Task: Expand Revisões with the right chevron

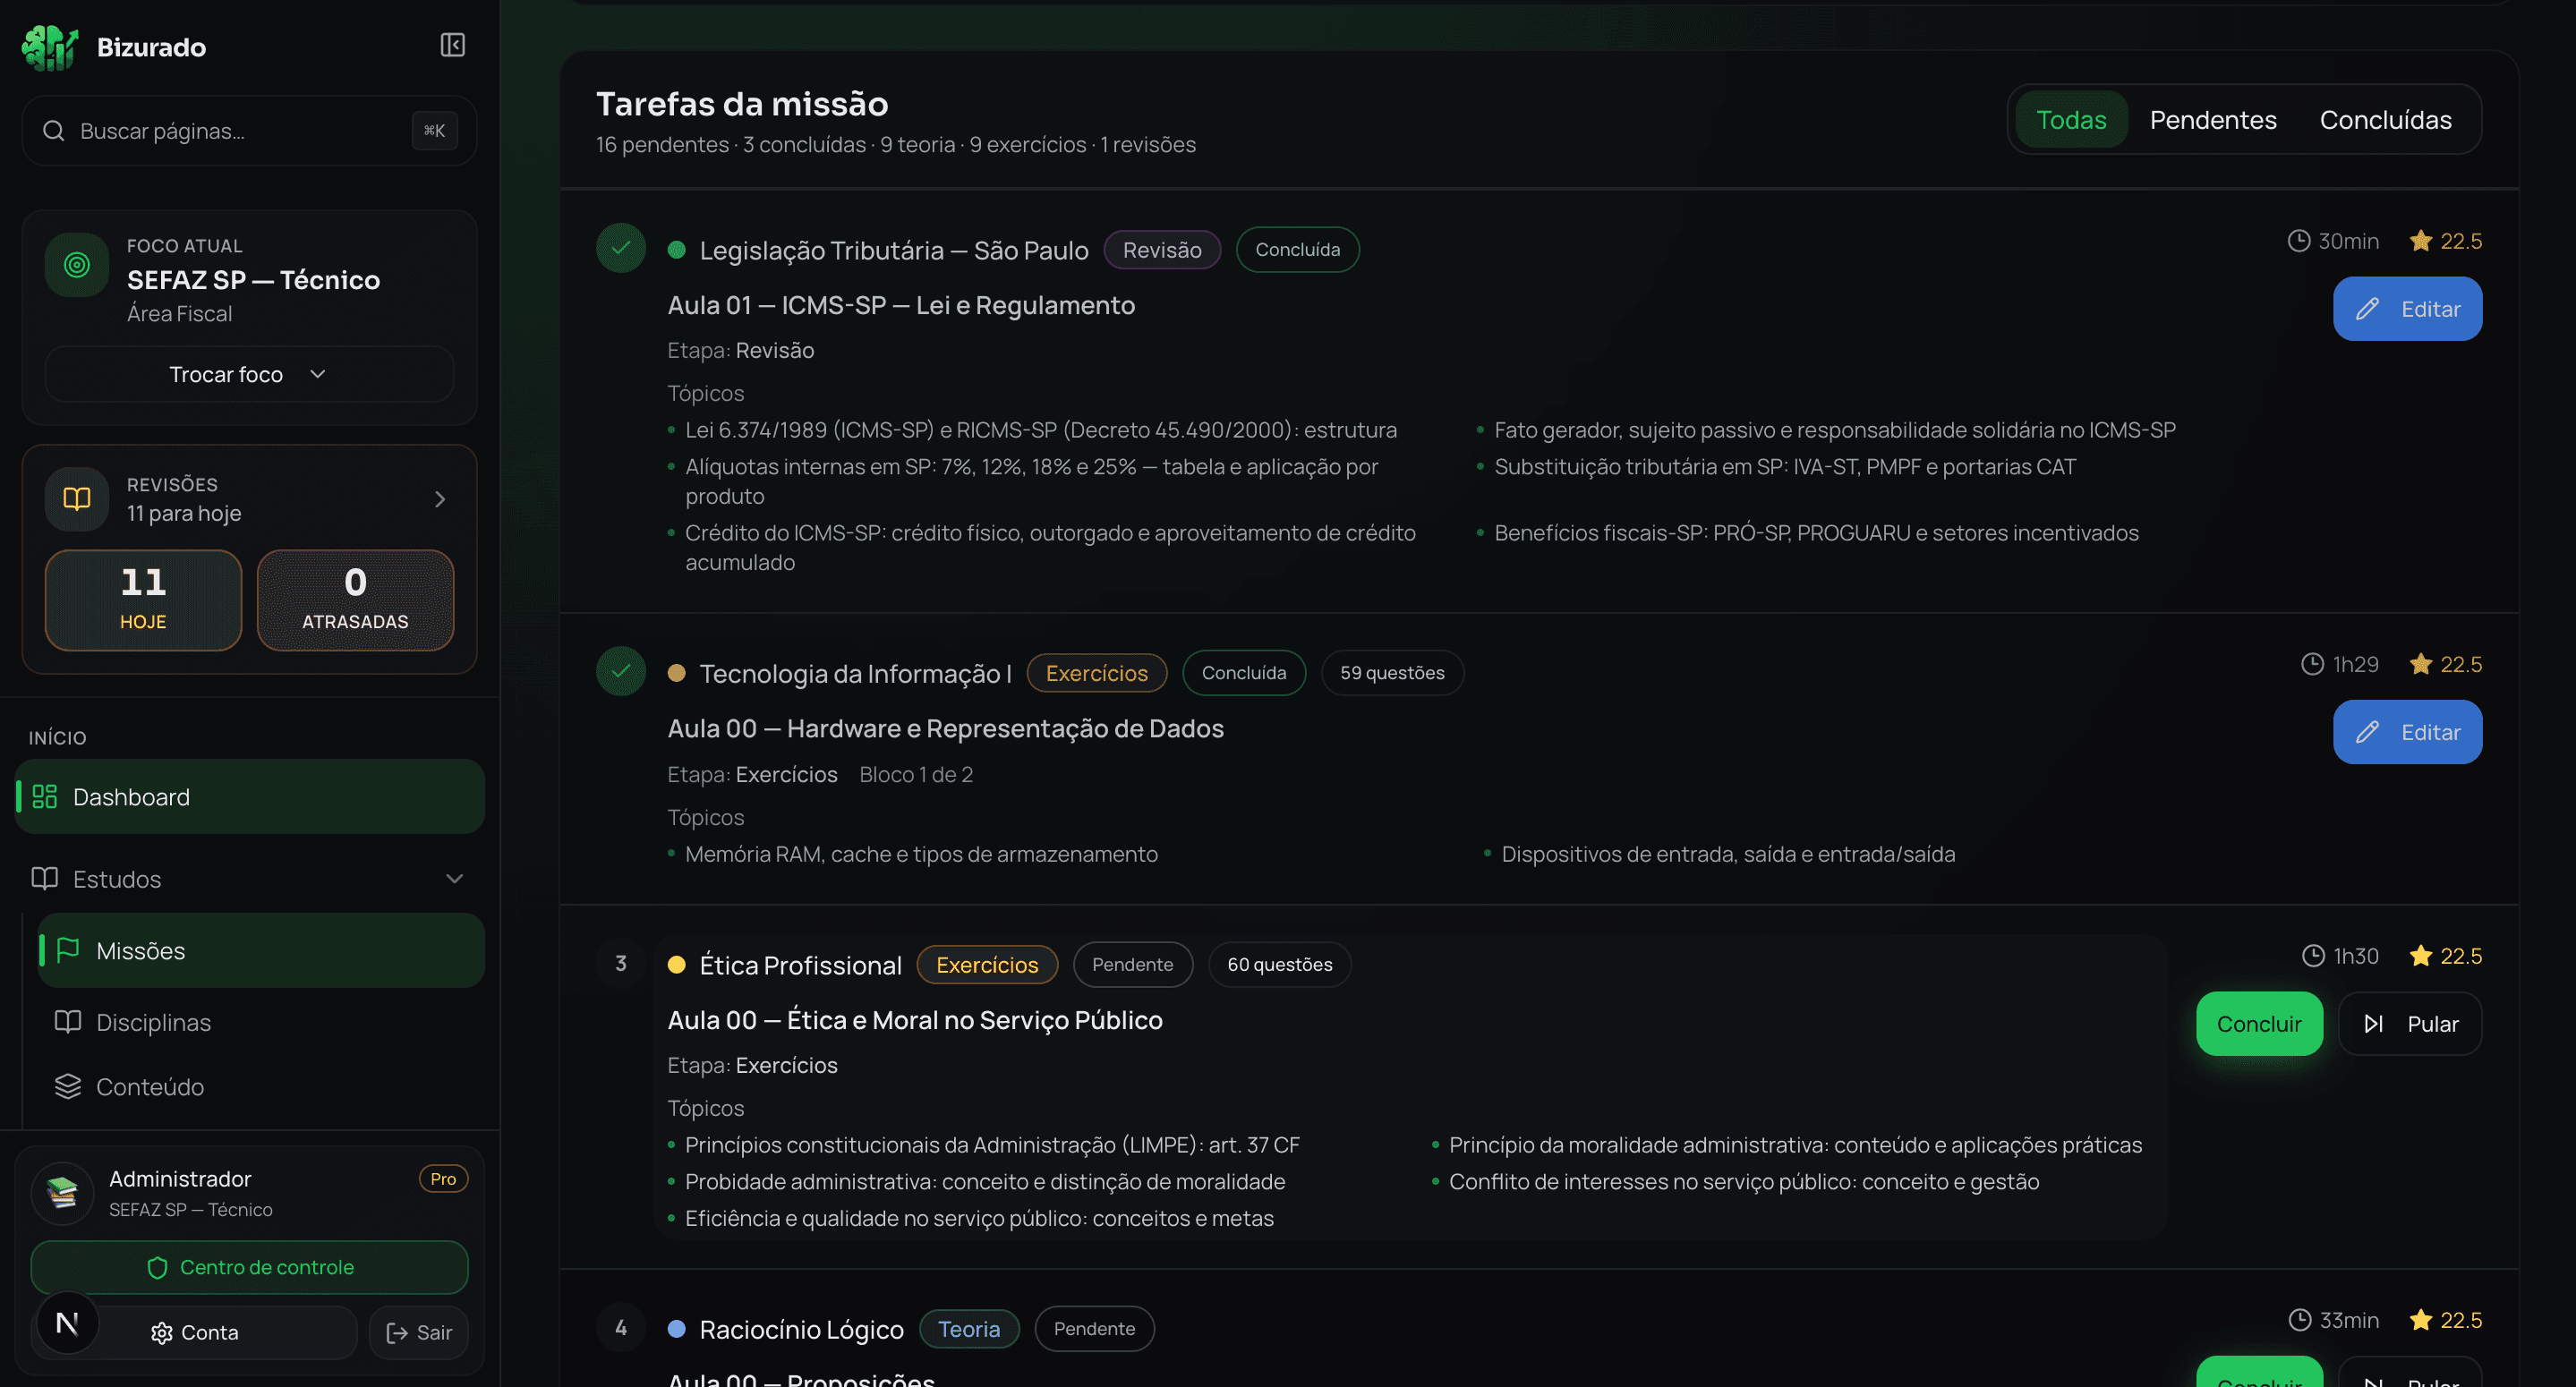Action: 440,499
